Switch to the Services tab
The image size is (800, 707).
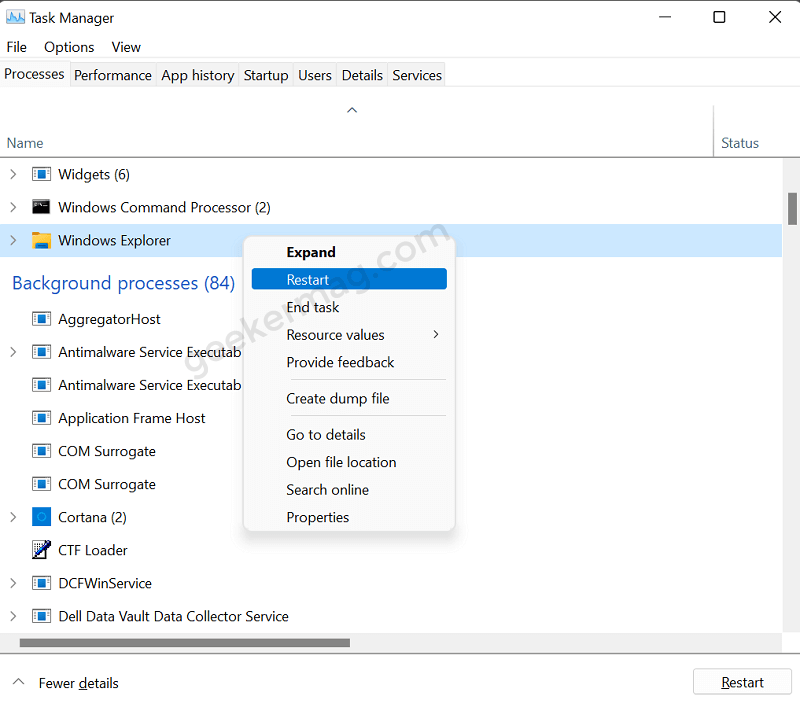417,75
